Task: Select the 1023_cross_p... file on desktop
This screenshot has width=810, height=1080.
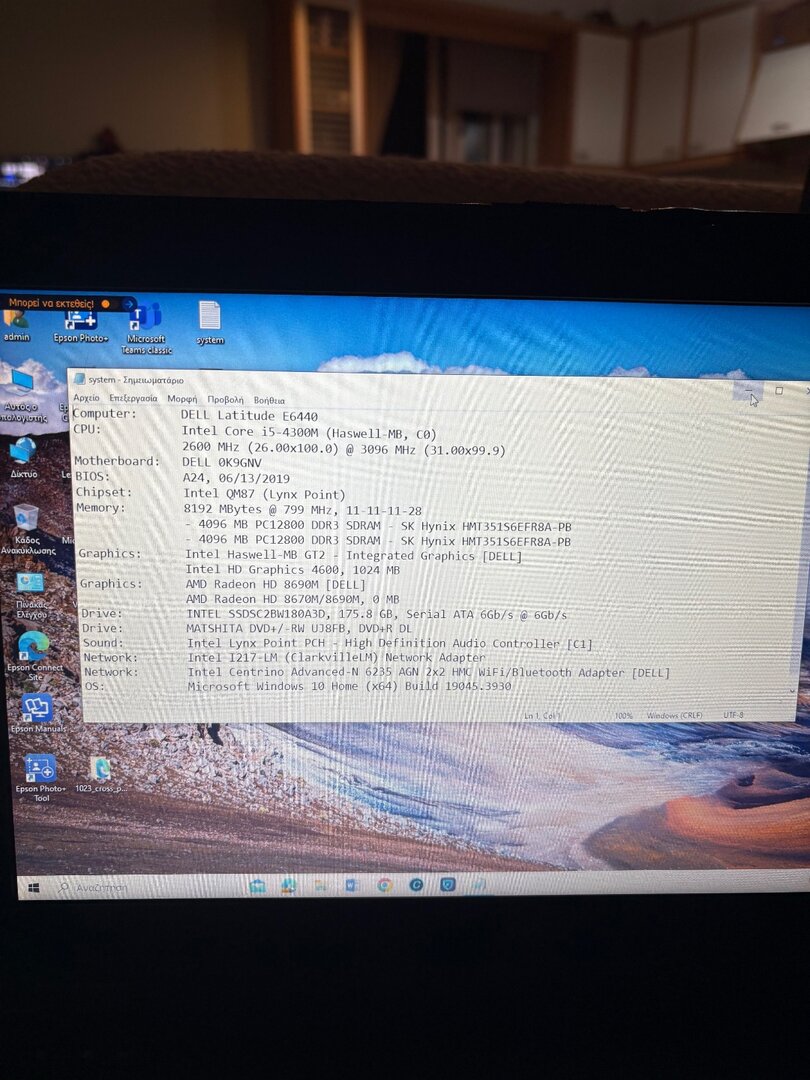Action: [x=101, y=776]
